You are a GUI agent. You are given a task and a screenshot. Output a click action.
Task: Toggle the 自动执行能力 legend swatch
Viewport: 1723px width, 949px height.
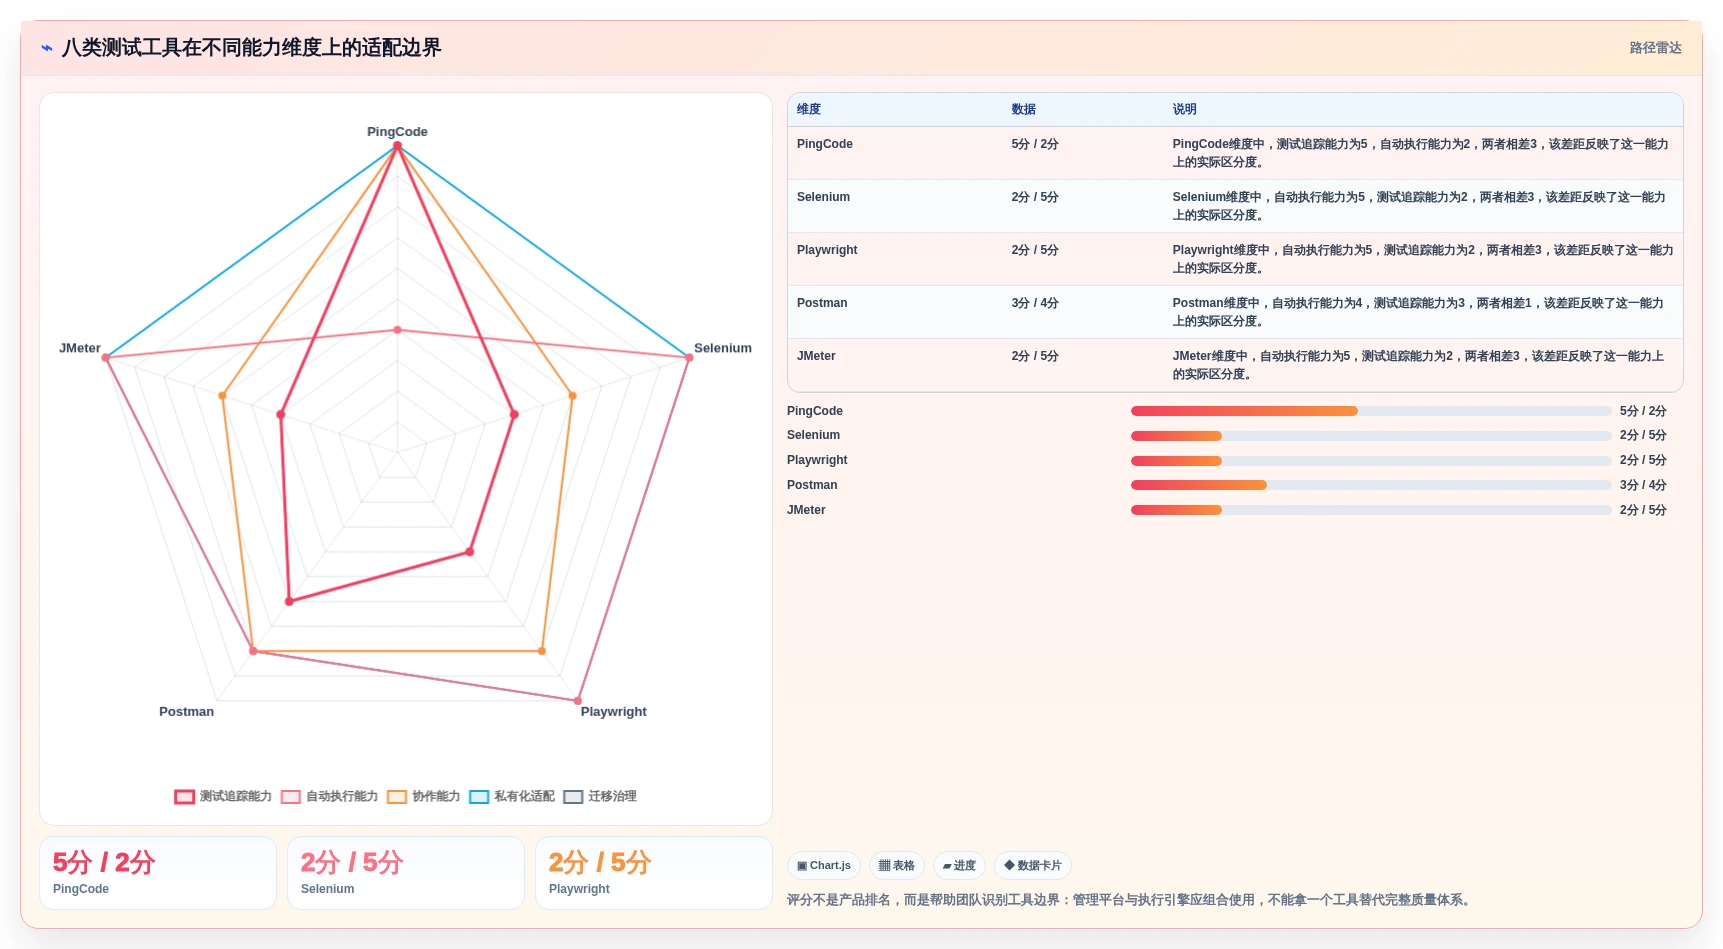tap(291, 797)
